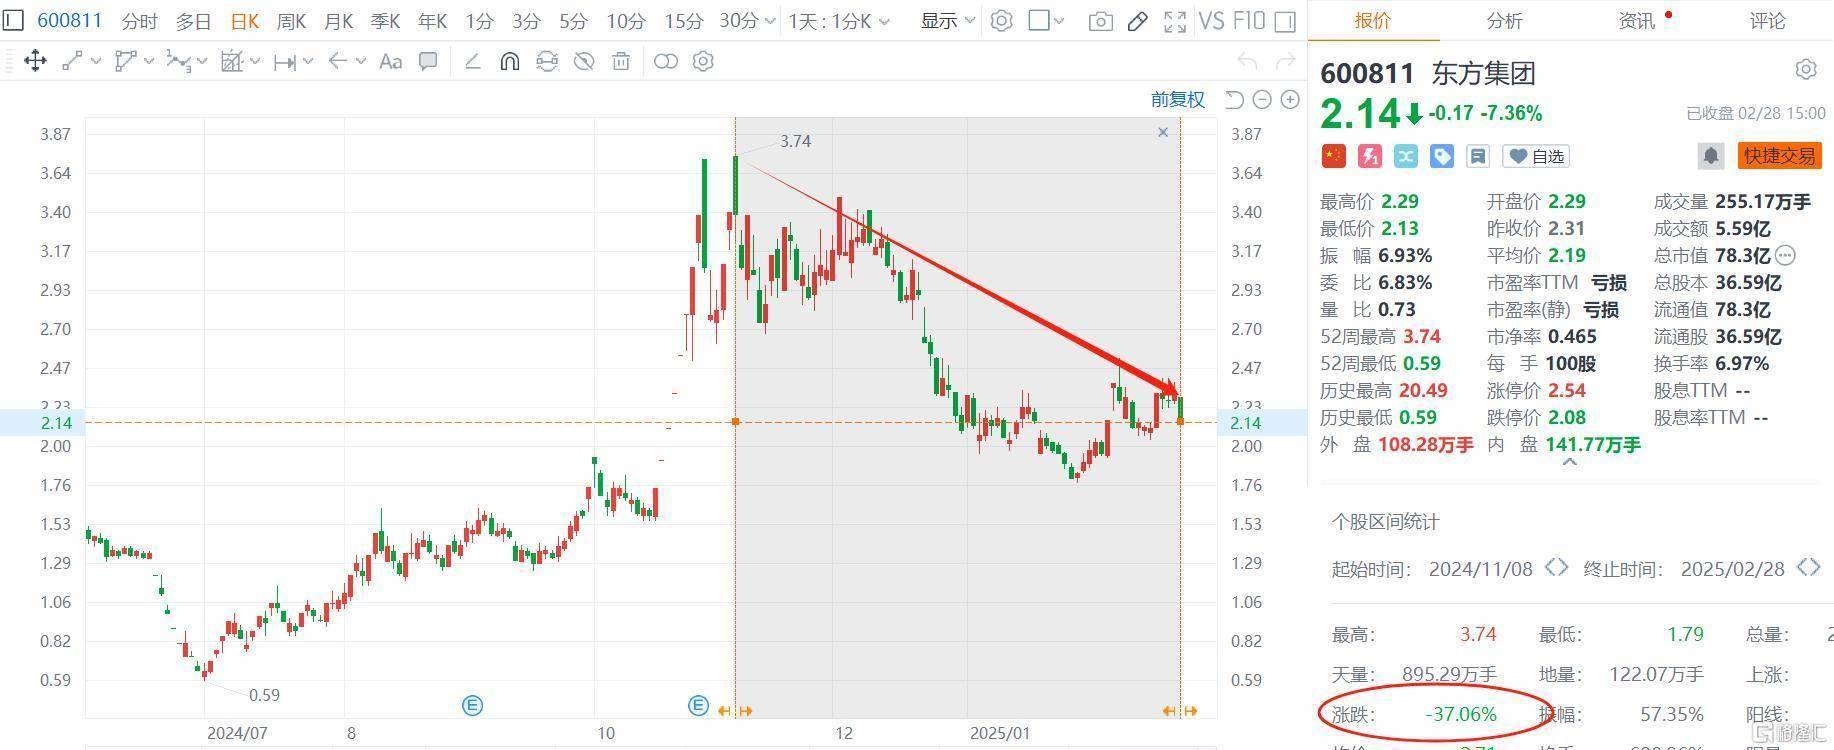Open the 前复权 adjustment option

(1178, 99)
